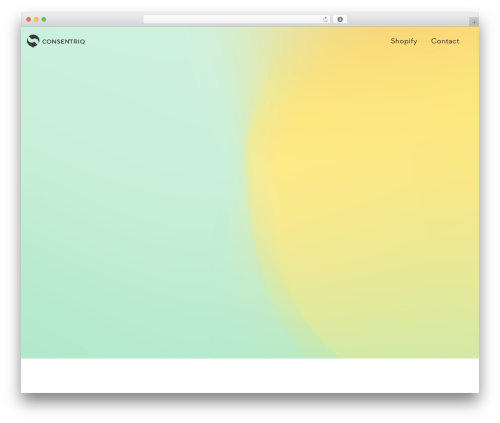This screenshot has height=423, width=500.
Task: Reload the page using the refresh icon
Action: click(325, 19)
